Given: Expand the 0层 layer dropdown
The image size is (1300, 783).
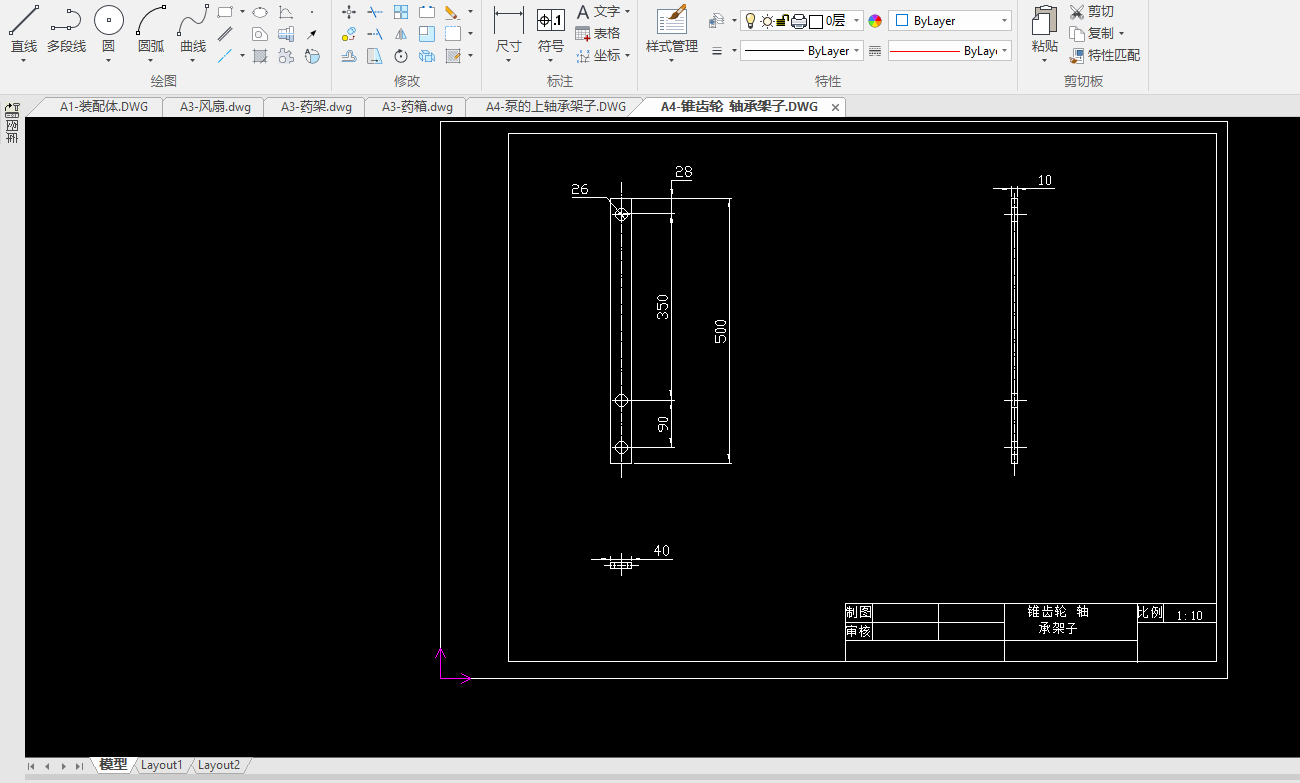Looking at the screenshot, I should point(856,21).
